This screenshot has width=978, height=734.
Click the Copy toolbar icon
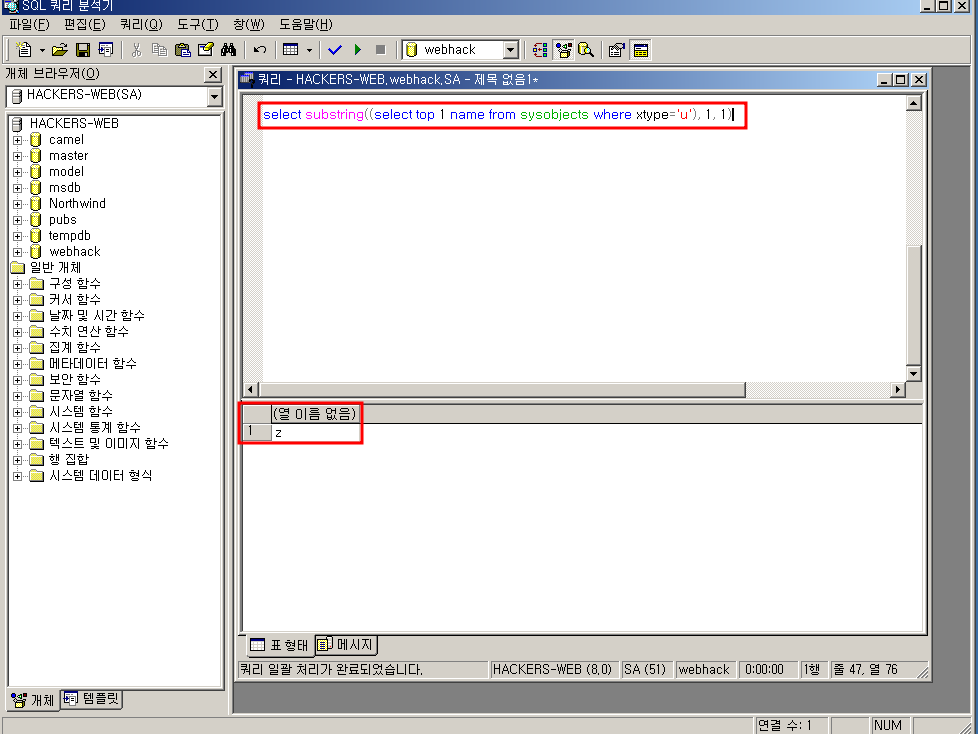tap(160, 50)
